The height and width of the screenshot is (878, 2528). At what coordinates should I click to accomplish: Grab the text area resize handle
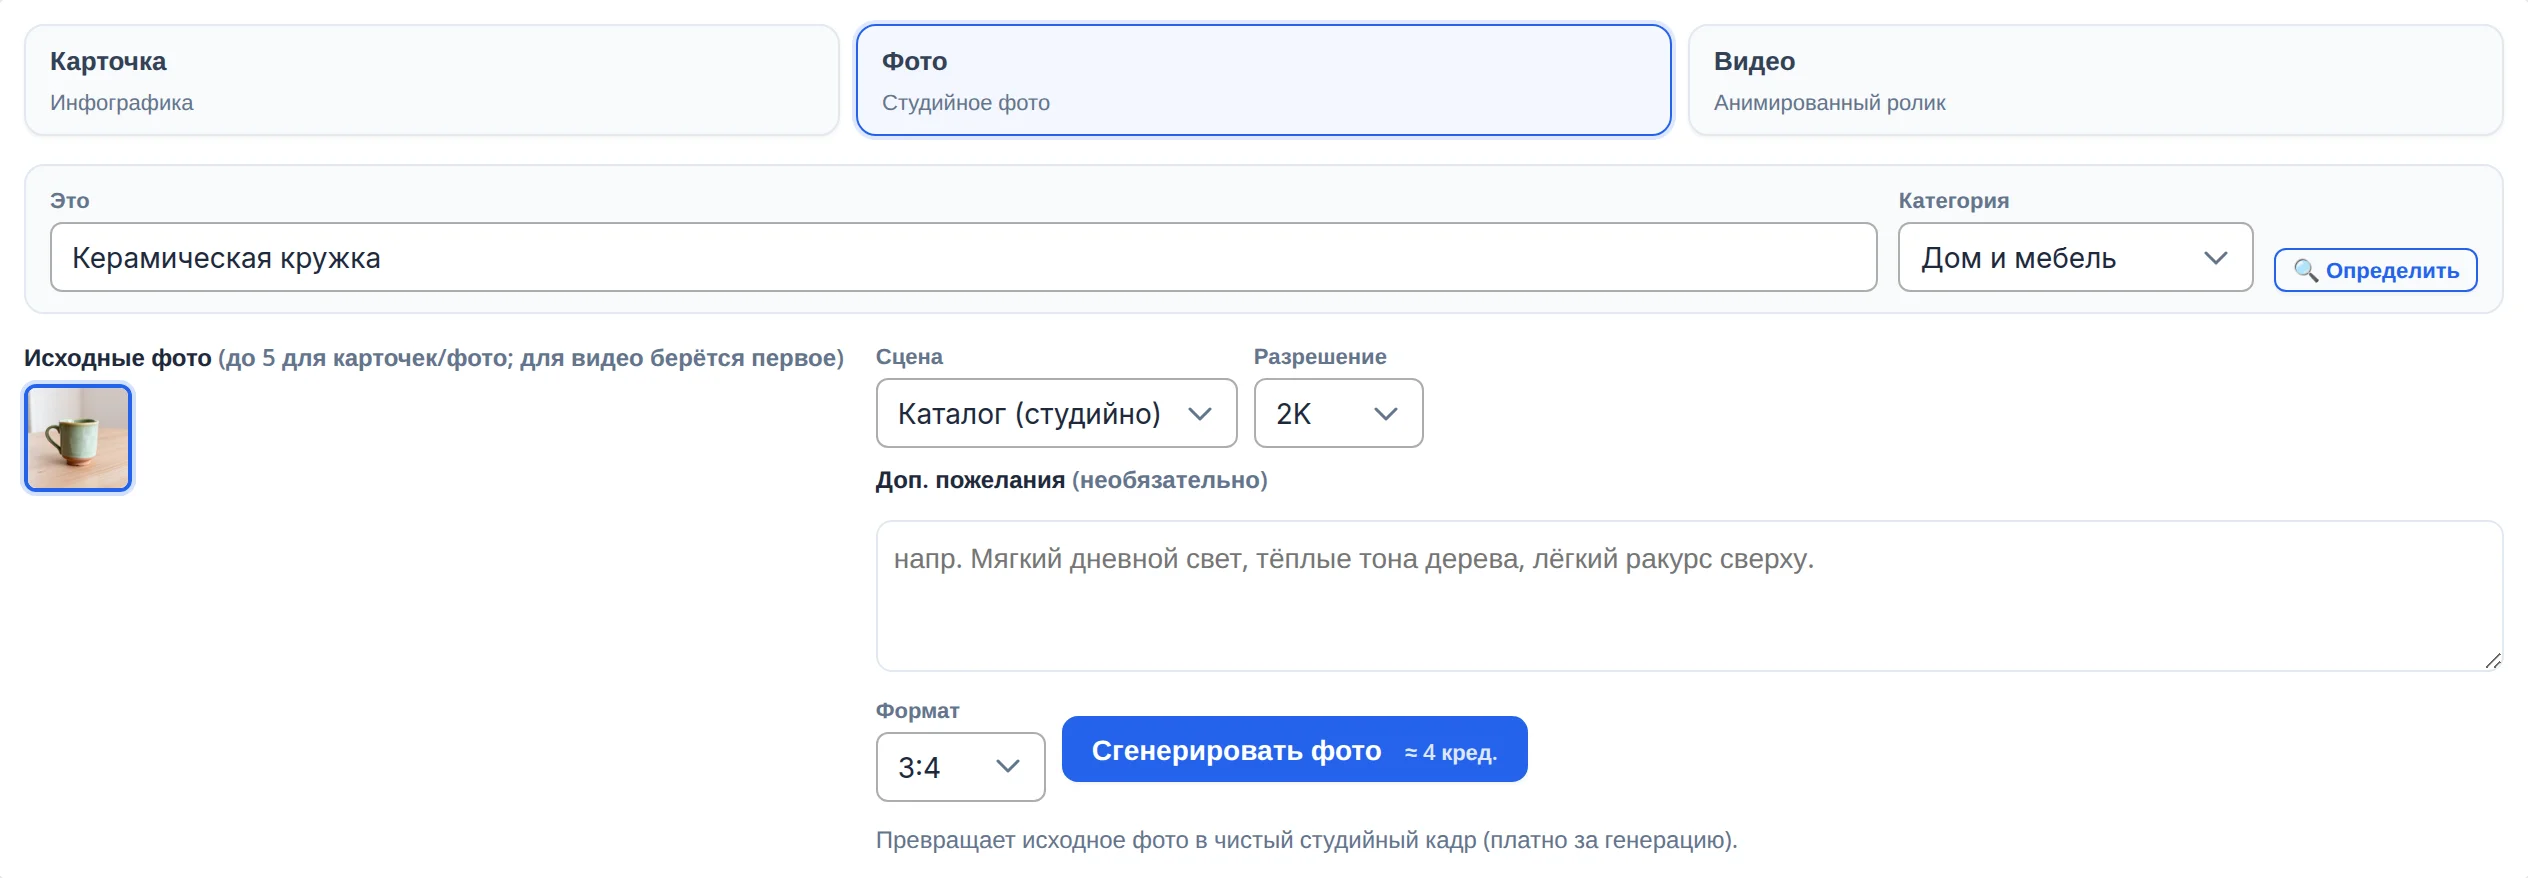pos(2492,660)
